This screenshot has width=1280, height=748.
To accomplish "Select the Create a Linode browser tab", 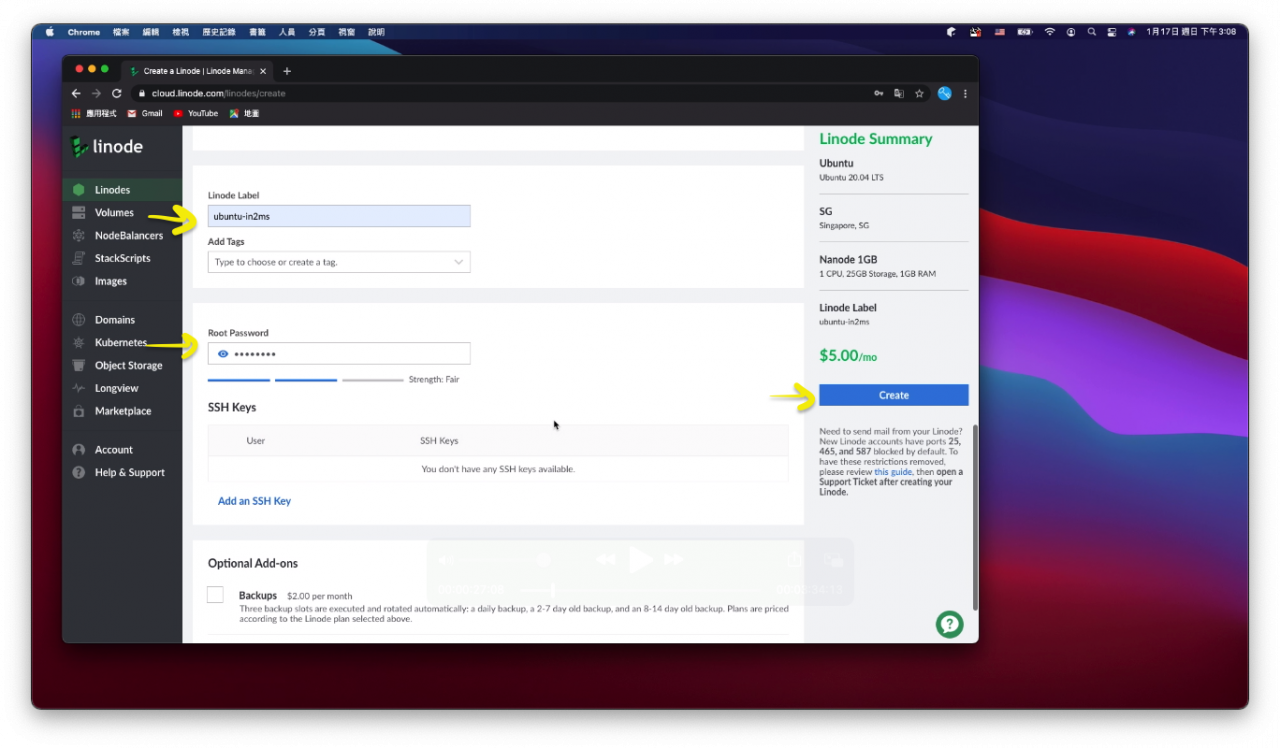I will [198, 71].
